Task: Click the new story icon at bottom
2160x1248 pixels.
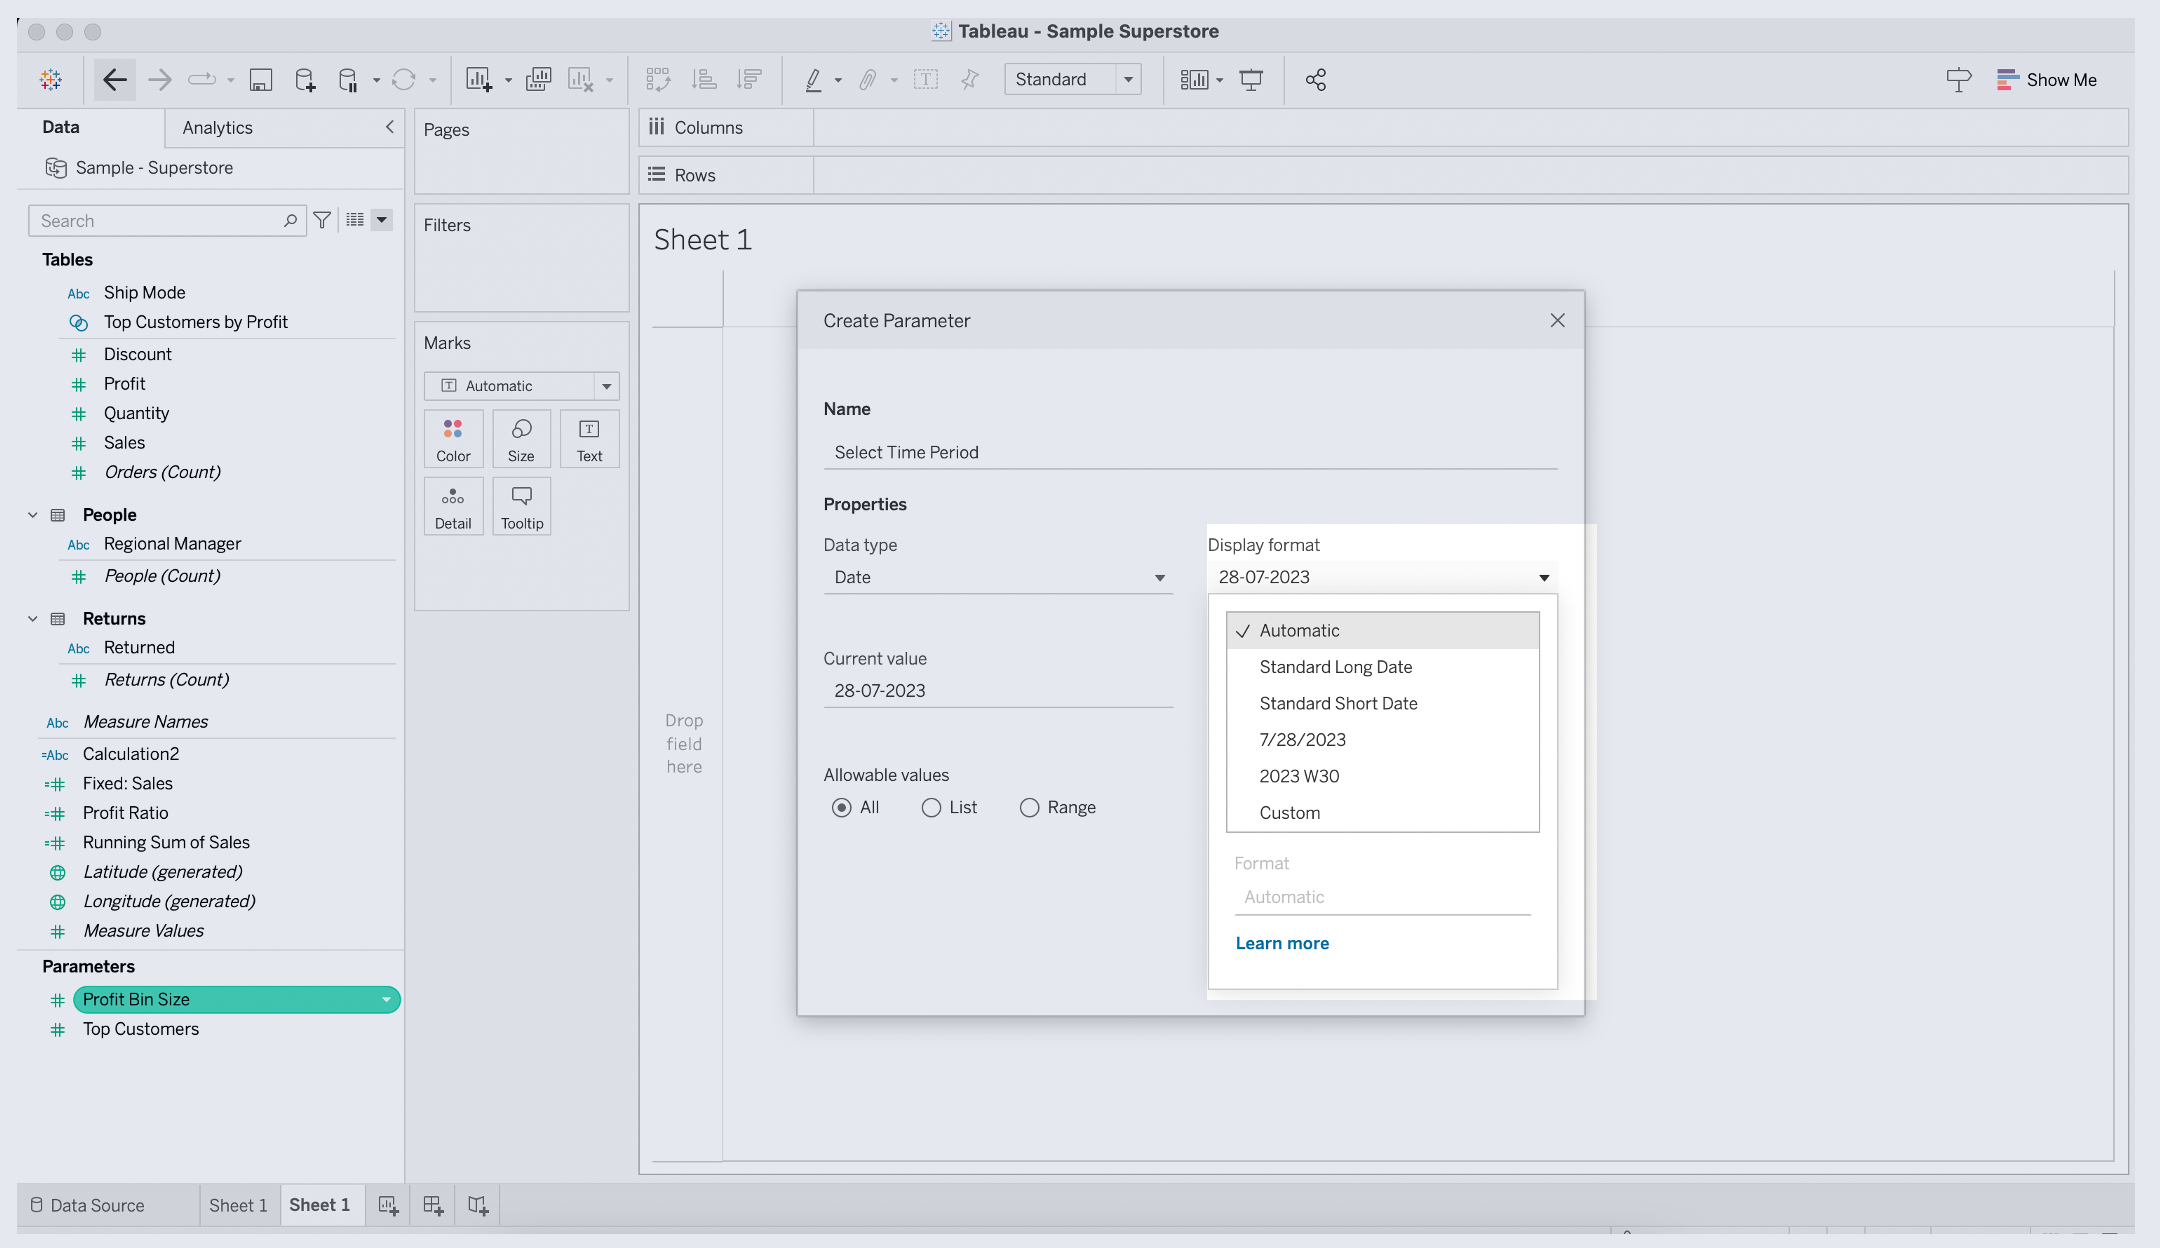Action: point(478,1206)
